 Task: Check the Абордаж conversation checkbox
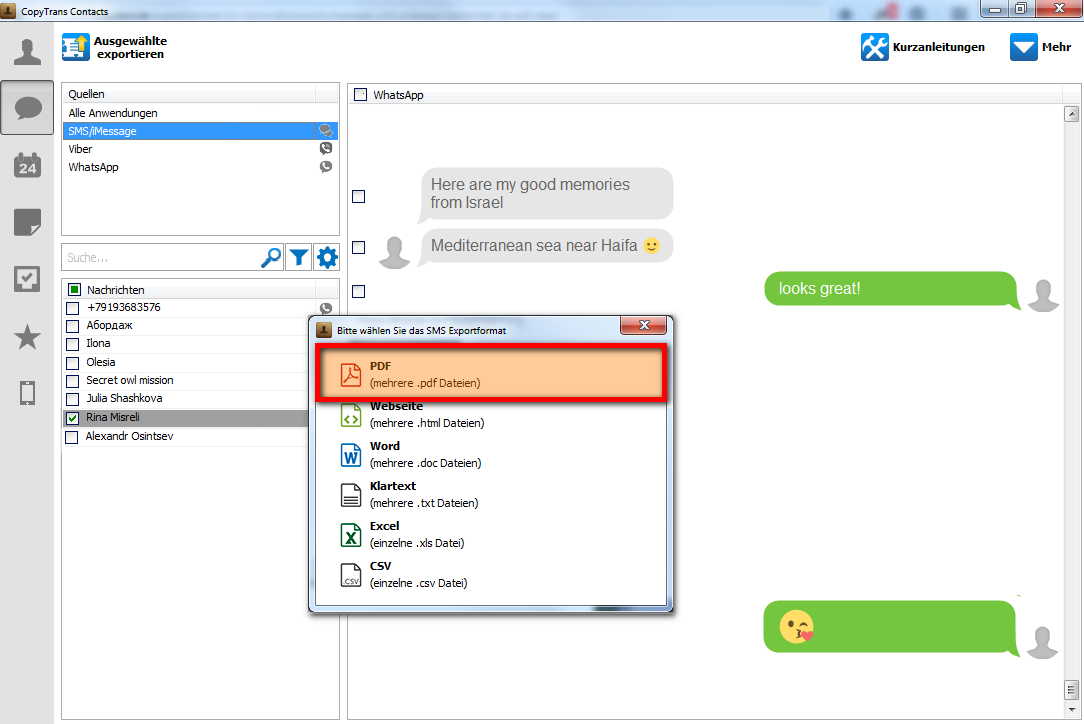click(x=73, y=326)
